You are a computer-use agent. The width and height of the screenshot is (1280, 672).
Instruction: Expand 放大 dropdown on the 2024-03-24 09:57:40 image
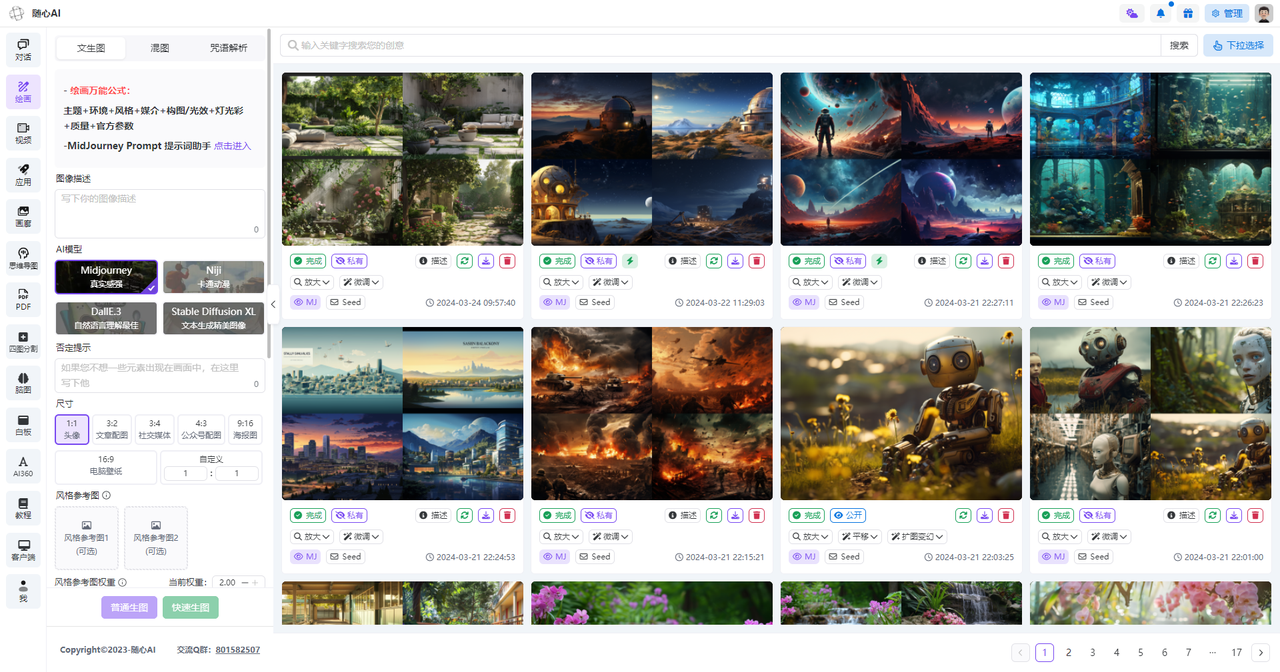310,282
